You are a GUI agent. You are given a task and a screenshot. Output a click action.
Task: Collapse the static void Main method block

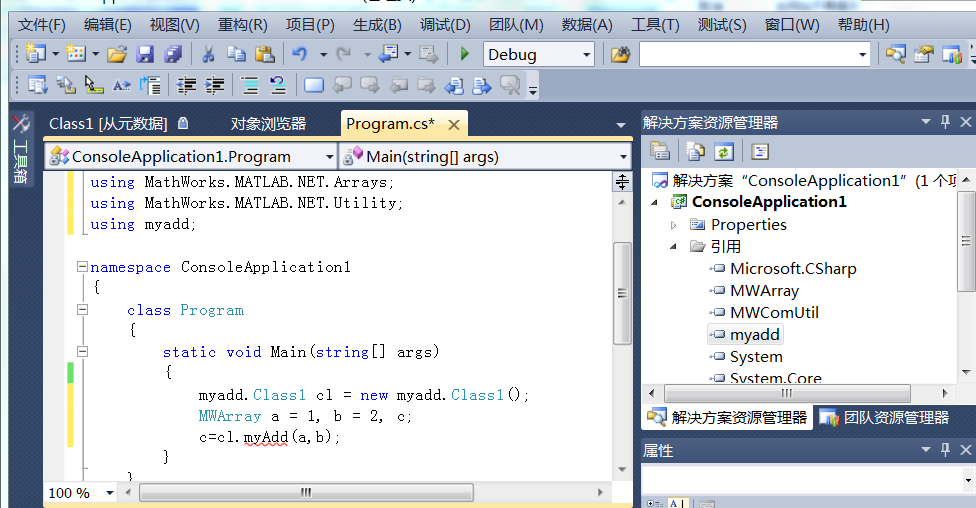[82, 351]
